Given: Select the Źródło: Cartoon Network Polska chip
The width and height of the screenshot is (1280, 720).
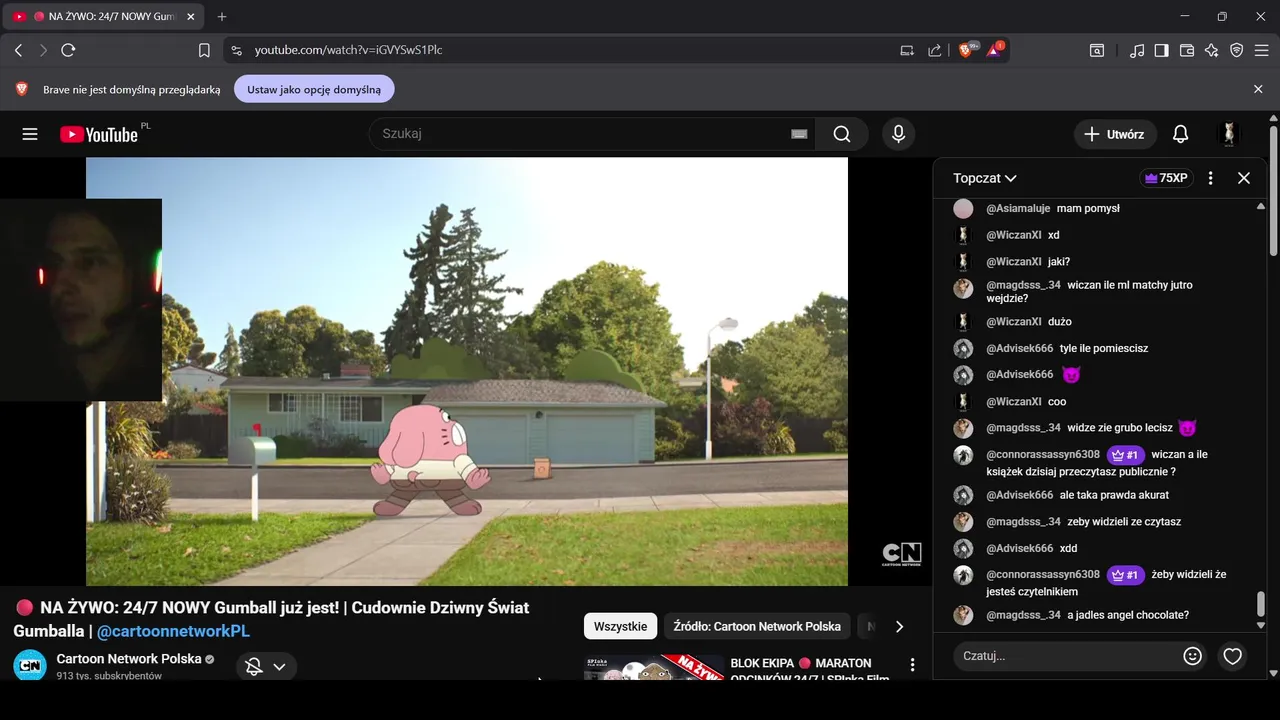Looking at the screenshot, I should 757,626.
